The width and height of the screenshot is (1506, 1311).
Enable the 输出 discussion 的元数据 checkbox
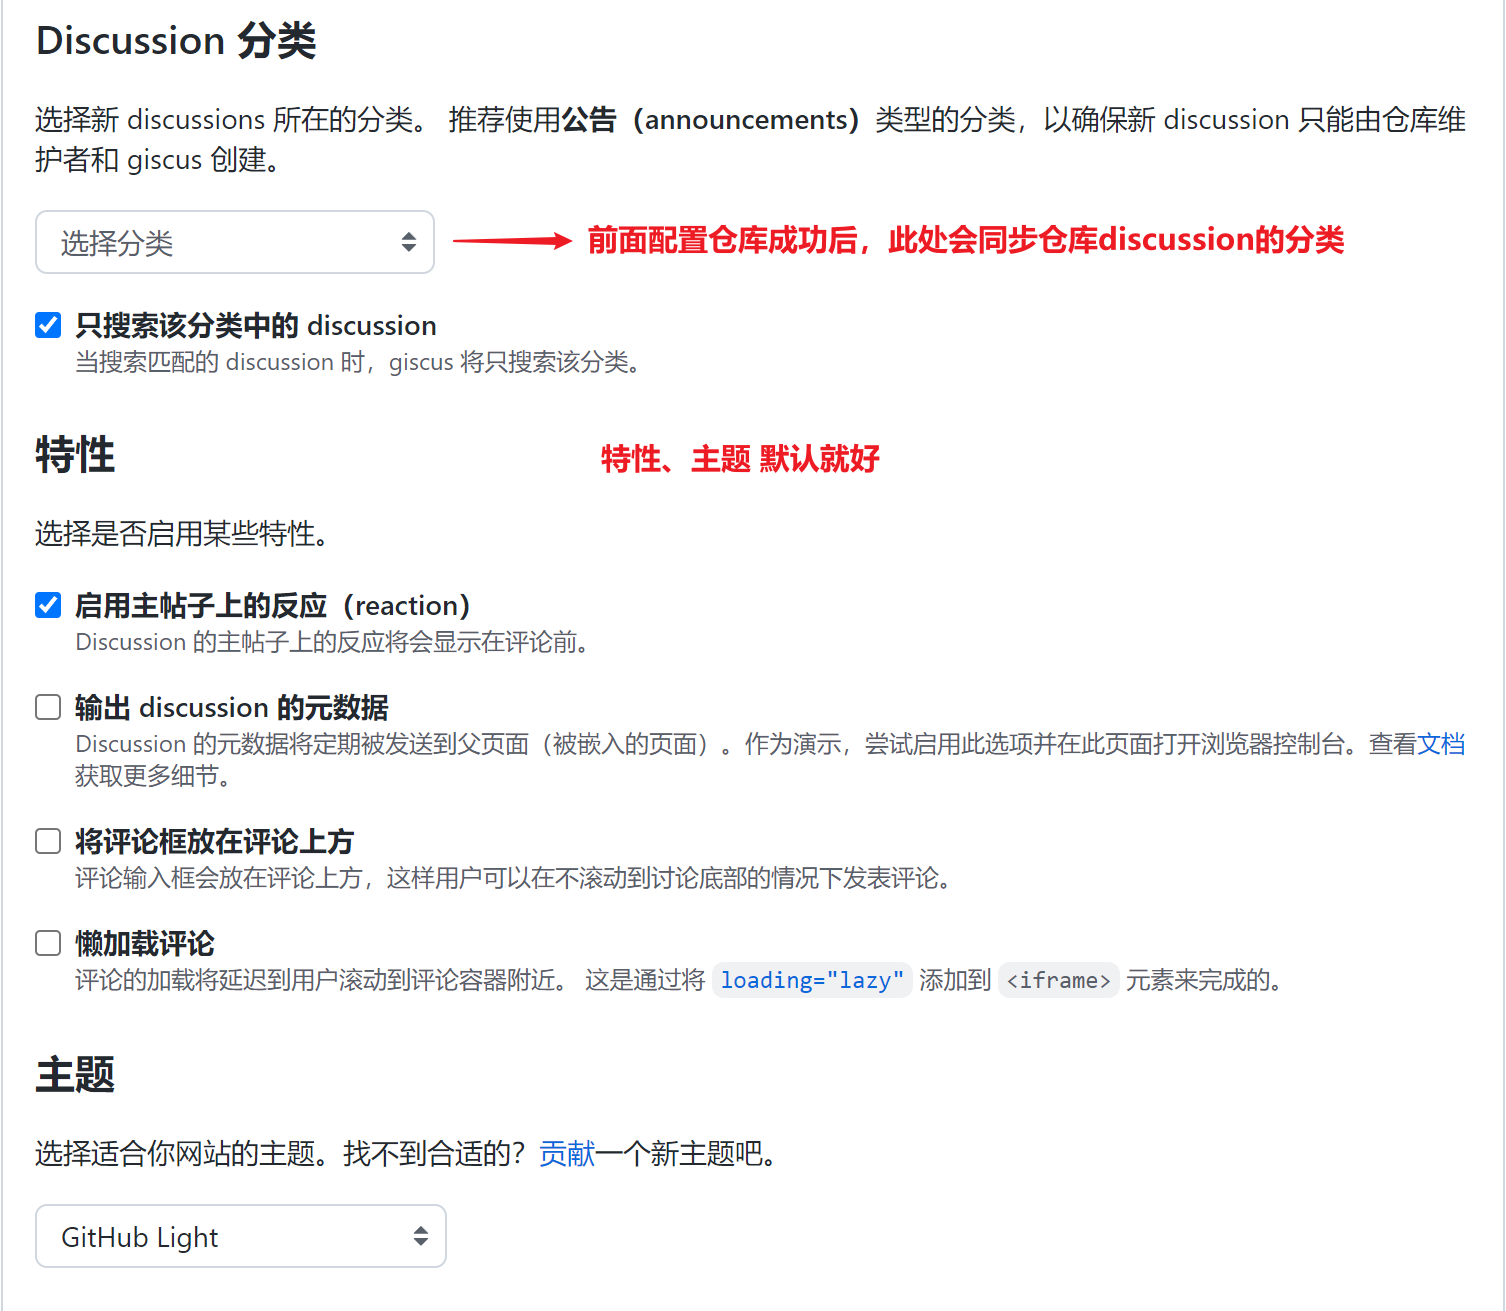(x=48, y=707)
